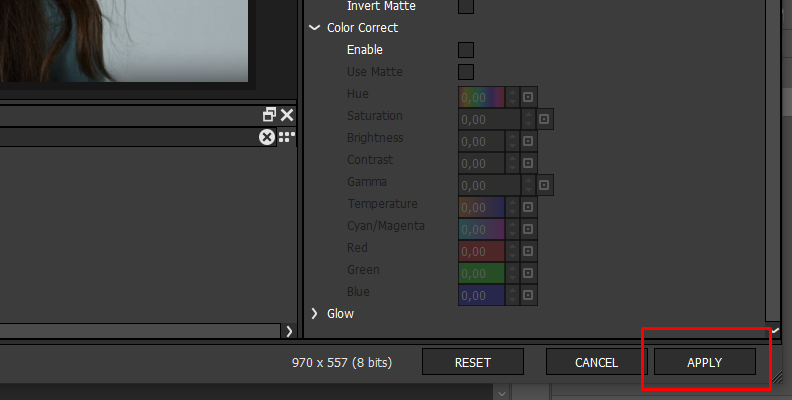792x400 pixels.
Task: Open grid view options icon
Action: pyautogui.click(x=287, y=137)
